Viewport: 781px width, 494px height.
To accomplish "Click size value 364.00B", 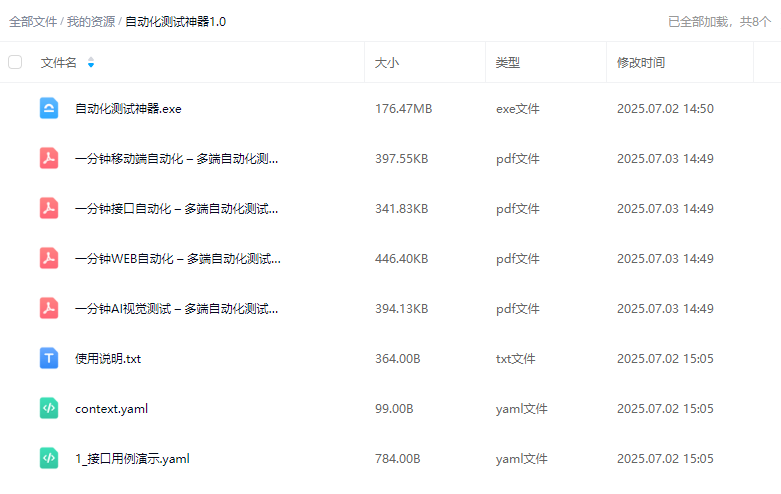I will tap(397, 359).
